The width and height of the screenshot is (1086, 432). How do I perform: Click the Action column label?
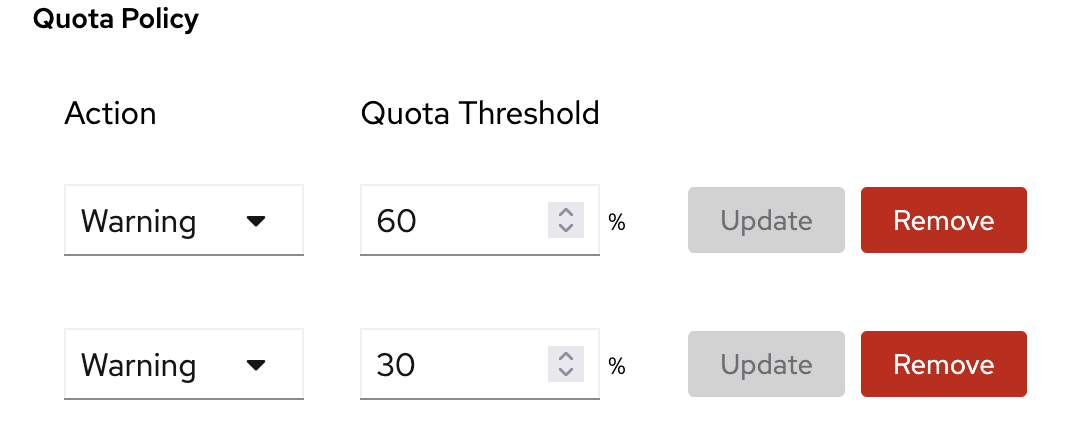(x=110, y=113)
